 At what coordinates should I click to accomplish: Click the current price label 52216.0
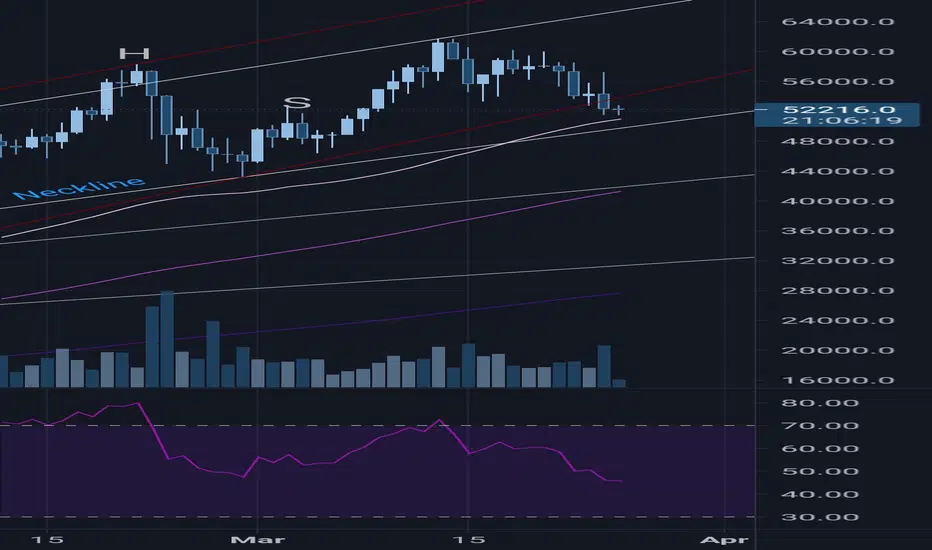pos(839,109)
